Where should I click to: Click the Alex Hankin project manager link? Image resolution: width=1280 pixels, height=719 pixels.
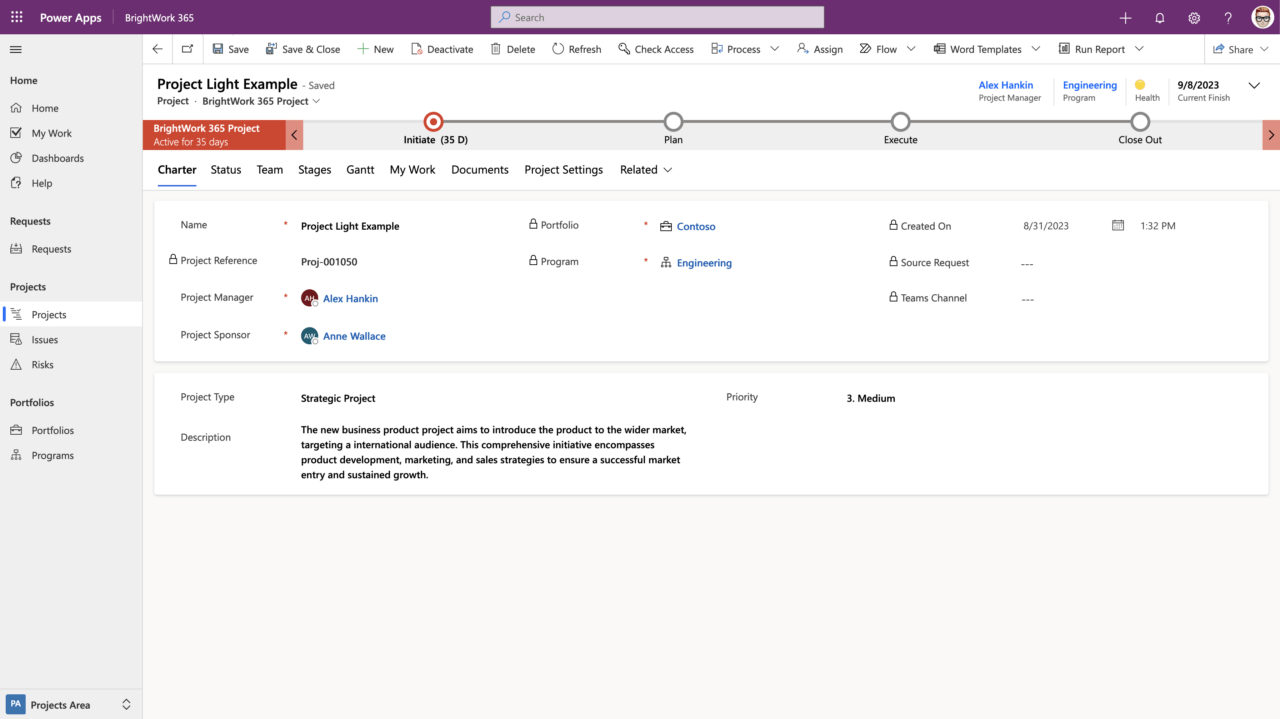coord(1005,85)
